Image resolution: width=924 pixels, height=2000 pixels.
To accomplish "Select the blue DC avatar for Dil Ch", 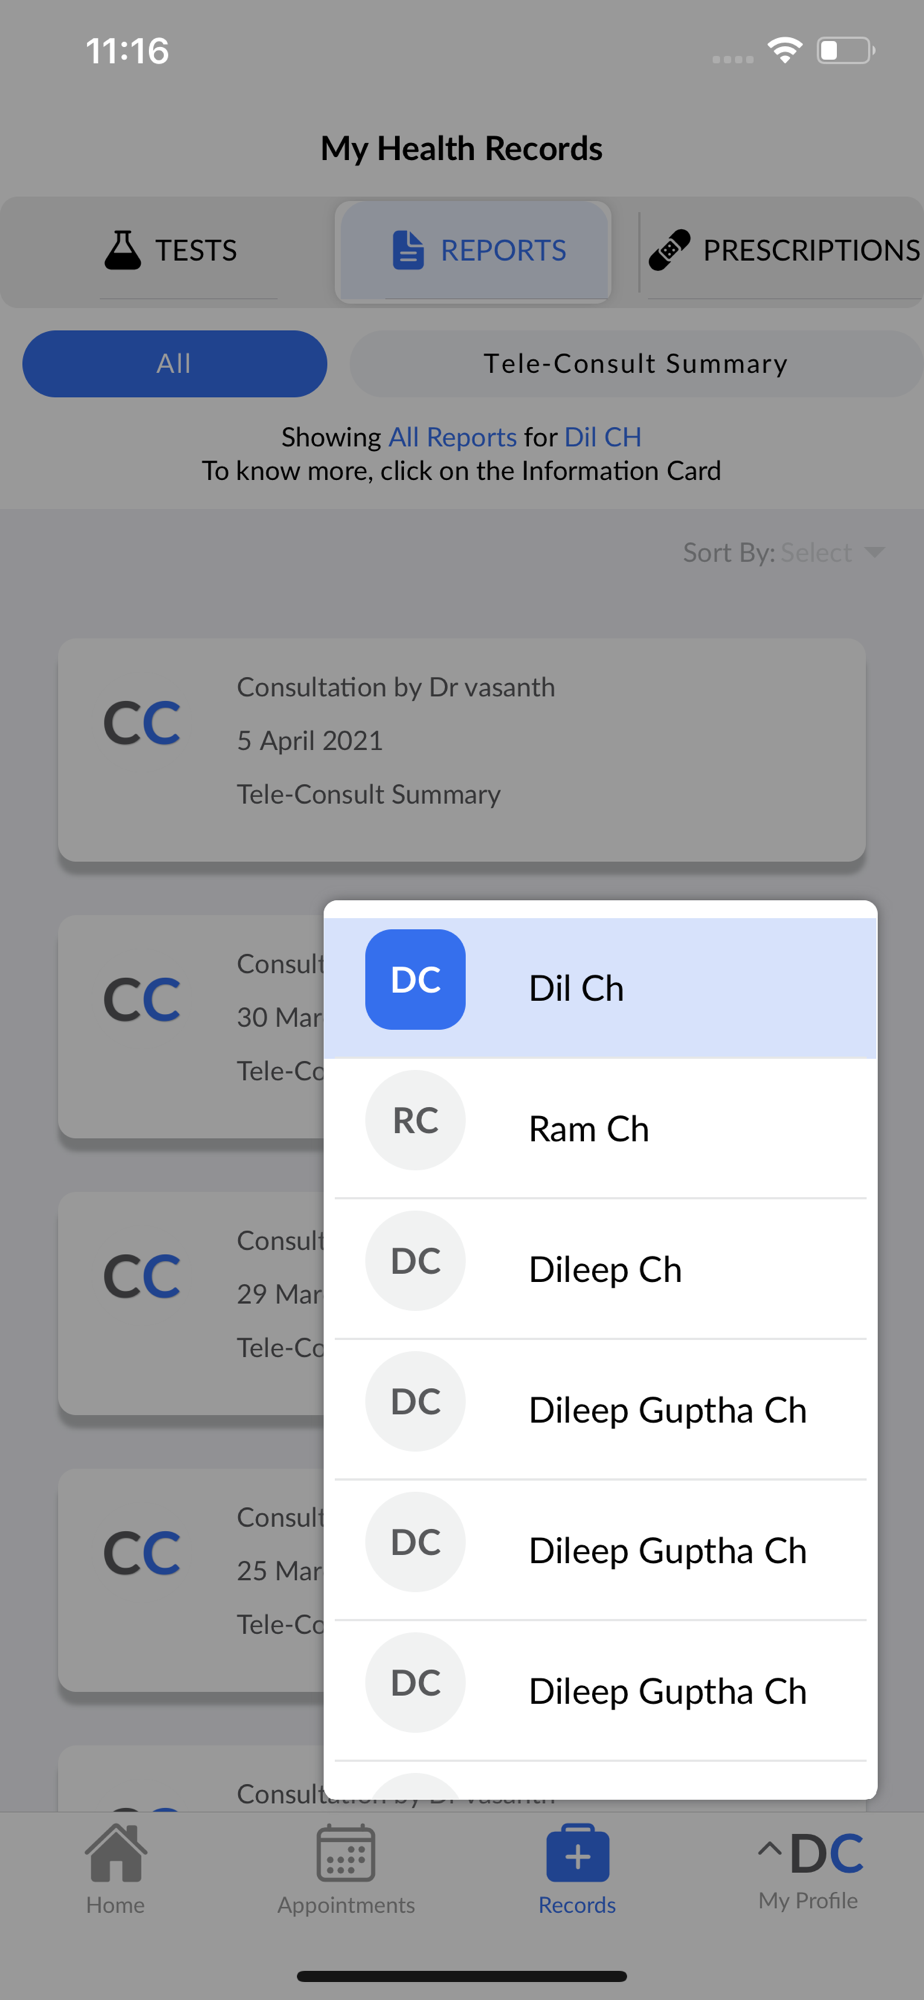I will (x=415, y=980).
